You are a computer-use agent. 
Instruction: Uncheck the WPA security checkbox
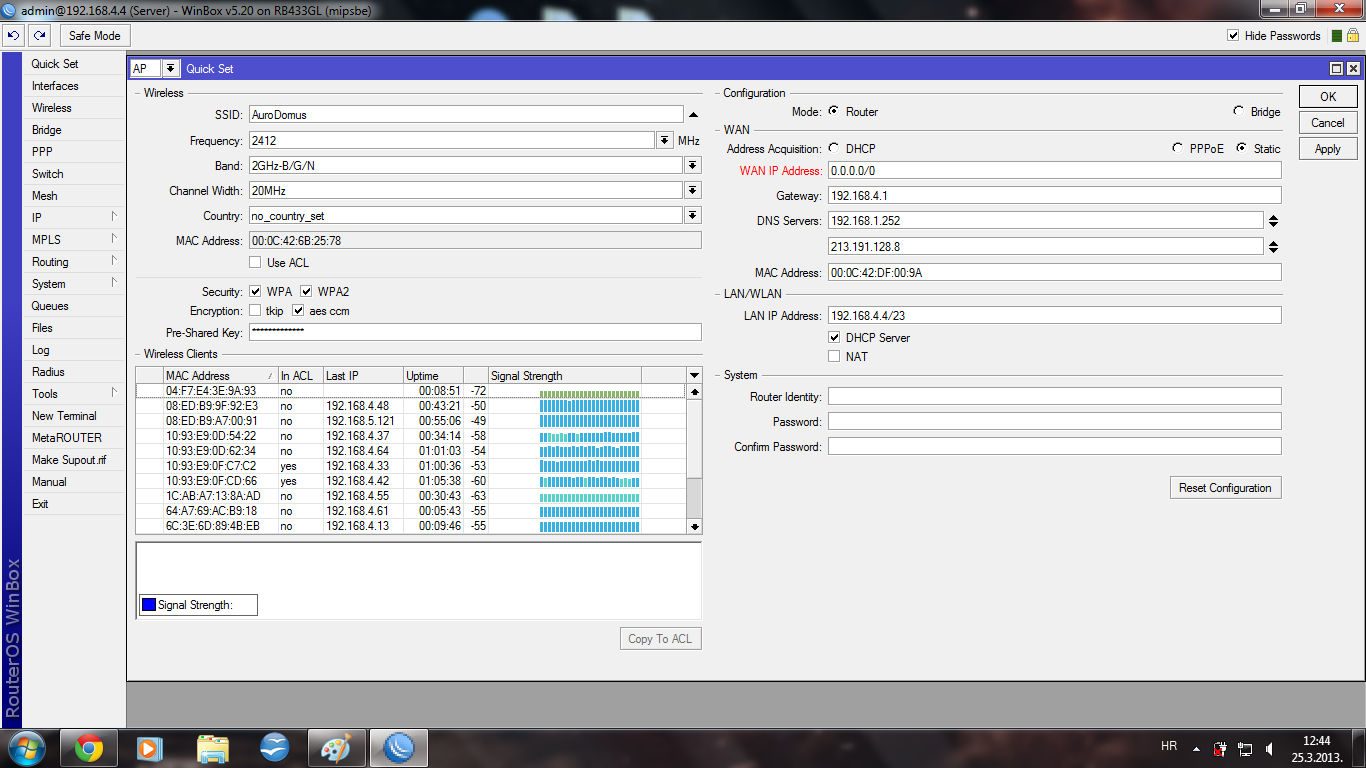coord(256,292)
